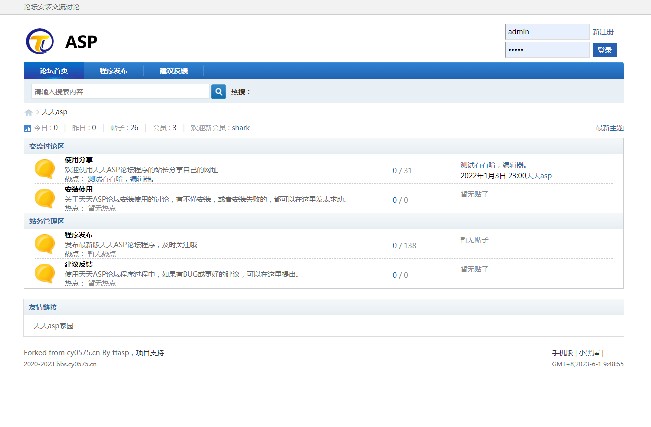Open the friend link inside the links box
This screenshot has height=427, width=651.
coord(54,326)
